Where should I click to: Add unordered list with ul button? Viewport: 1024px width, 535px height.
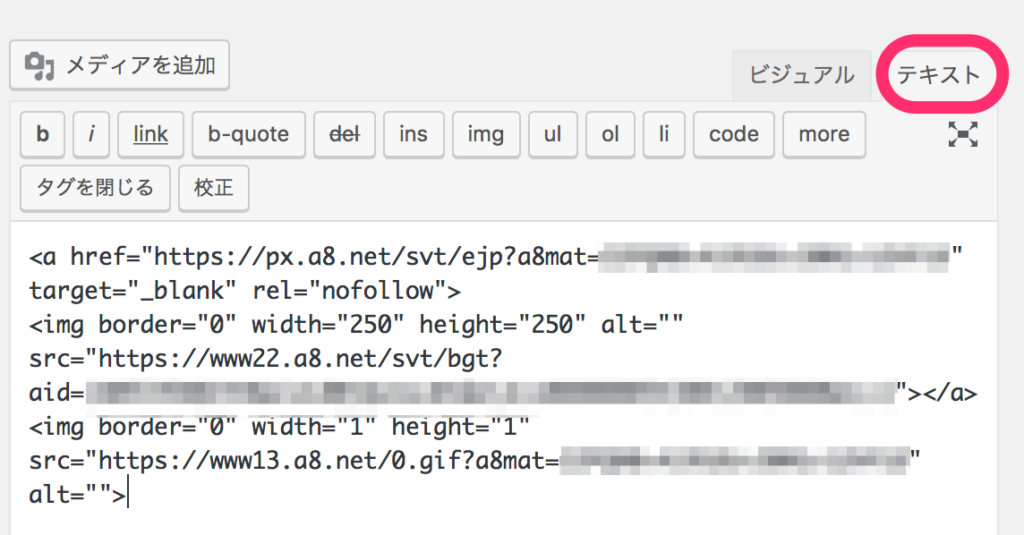coord(552,134)
